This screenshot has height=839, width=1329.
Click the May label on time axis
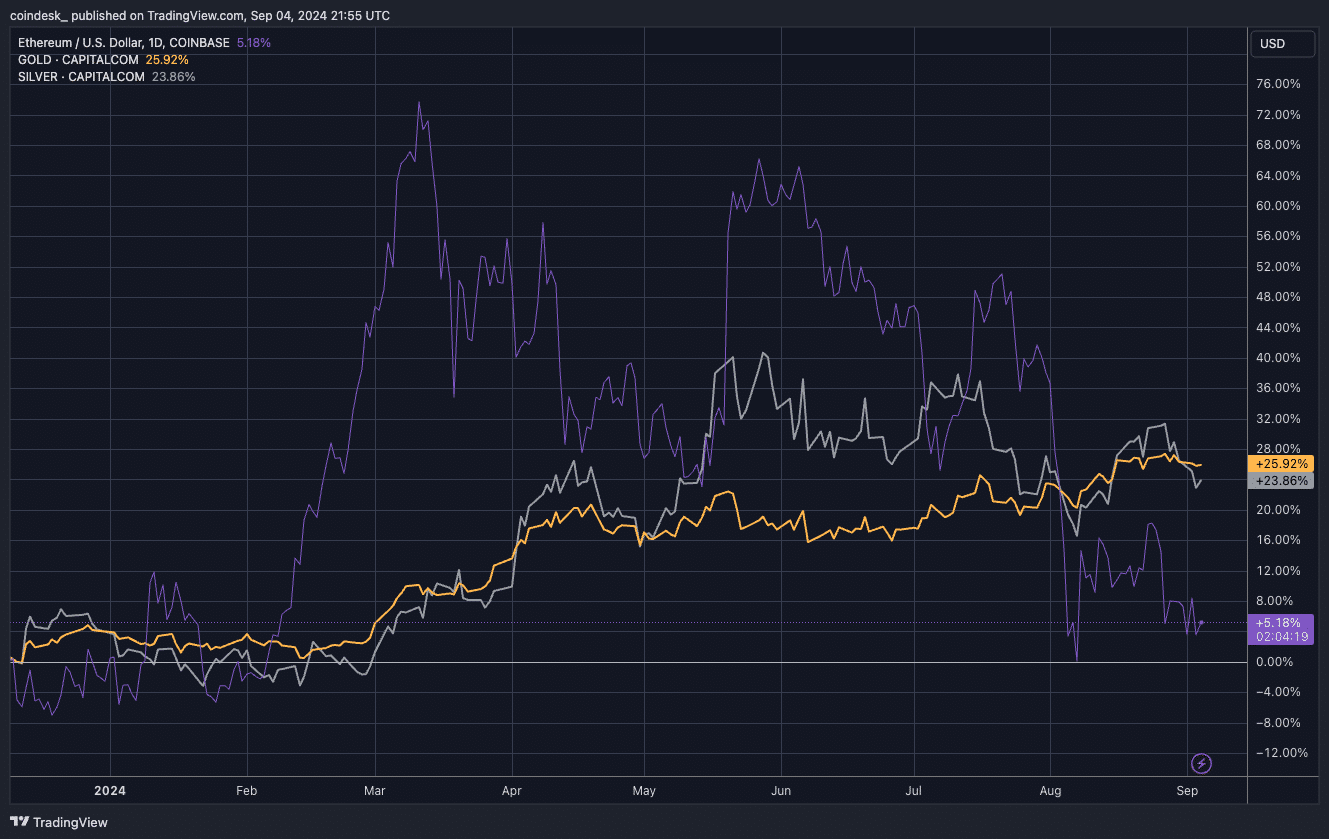coord(644,790)
